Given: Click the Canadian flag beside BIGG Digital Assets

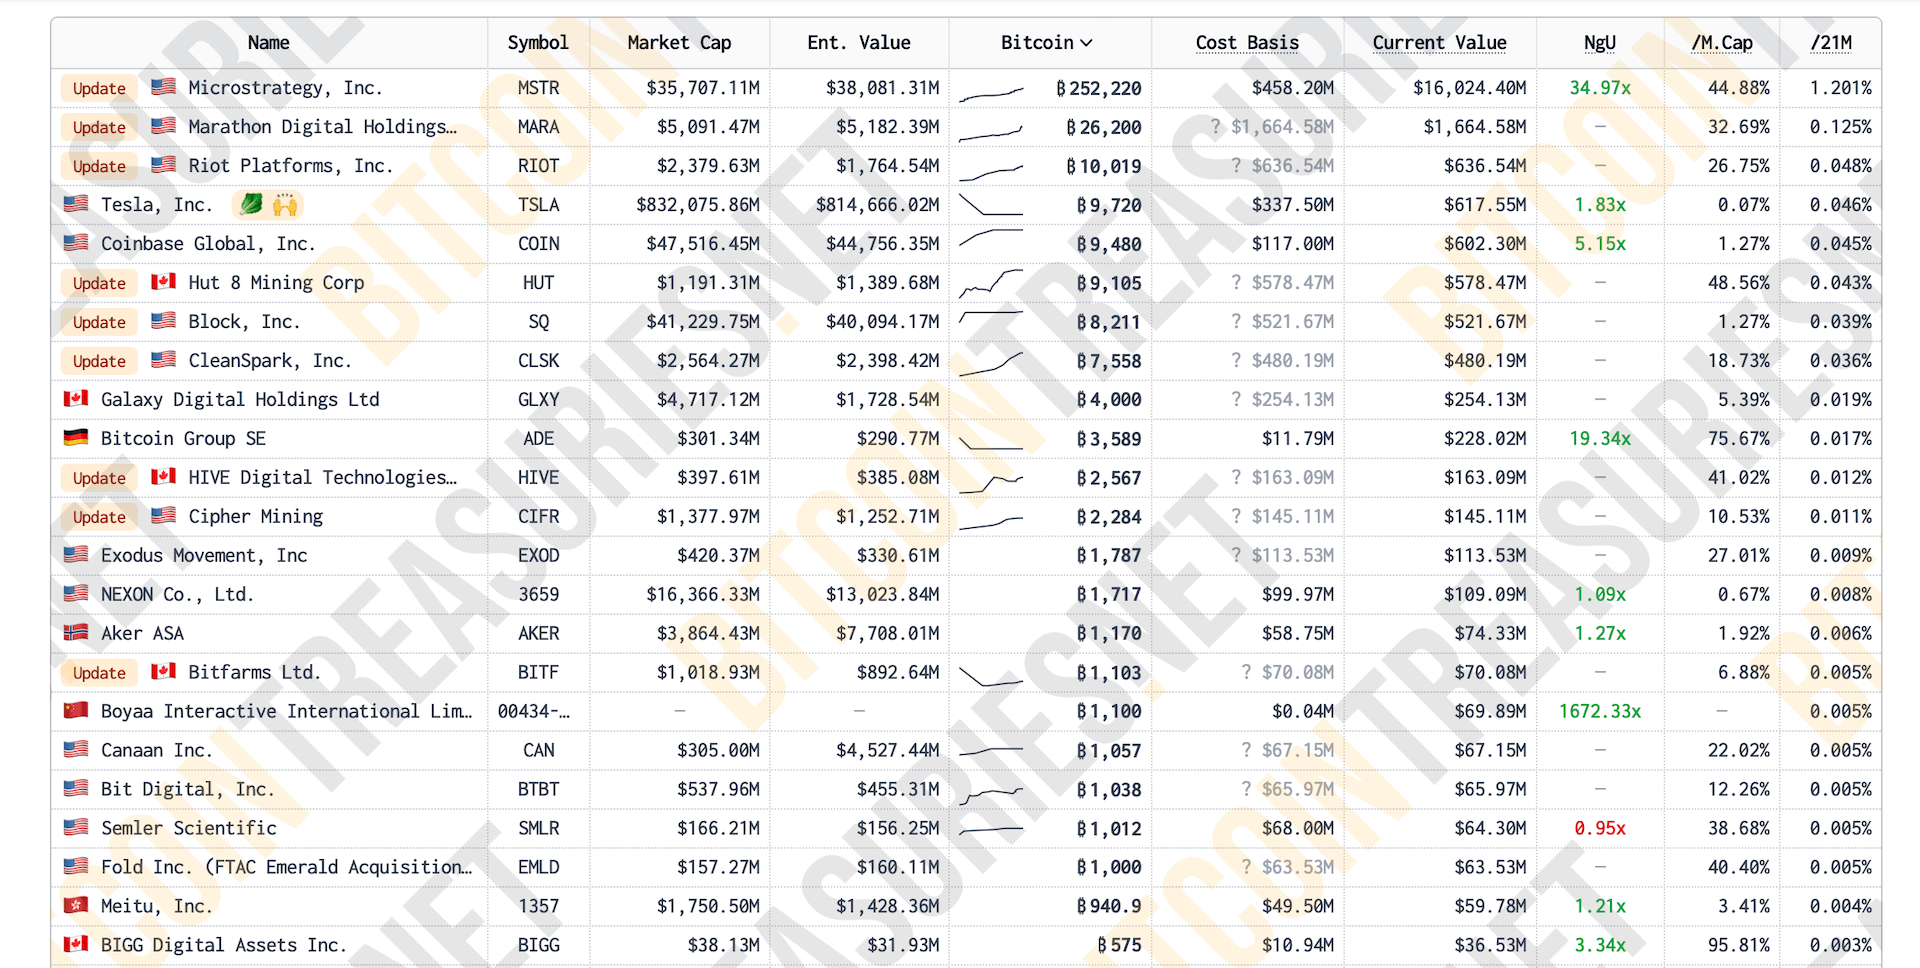Looking at the screenshot, I should (76, 945).
